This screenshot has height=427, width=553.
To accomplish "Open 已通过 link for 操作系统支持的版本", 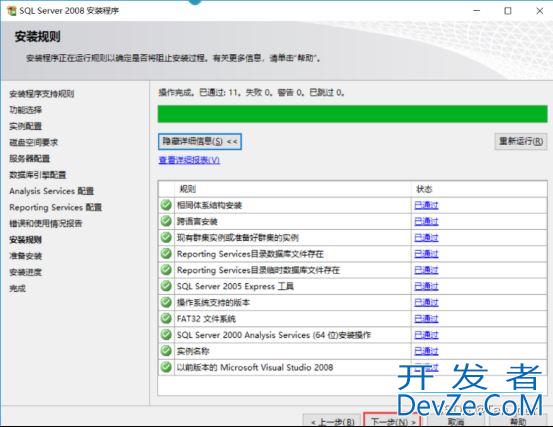I will [x=426, y=303].
